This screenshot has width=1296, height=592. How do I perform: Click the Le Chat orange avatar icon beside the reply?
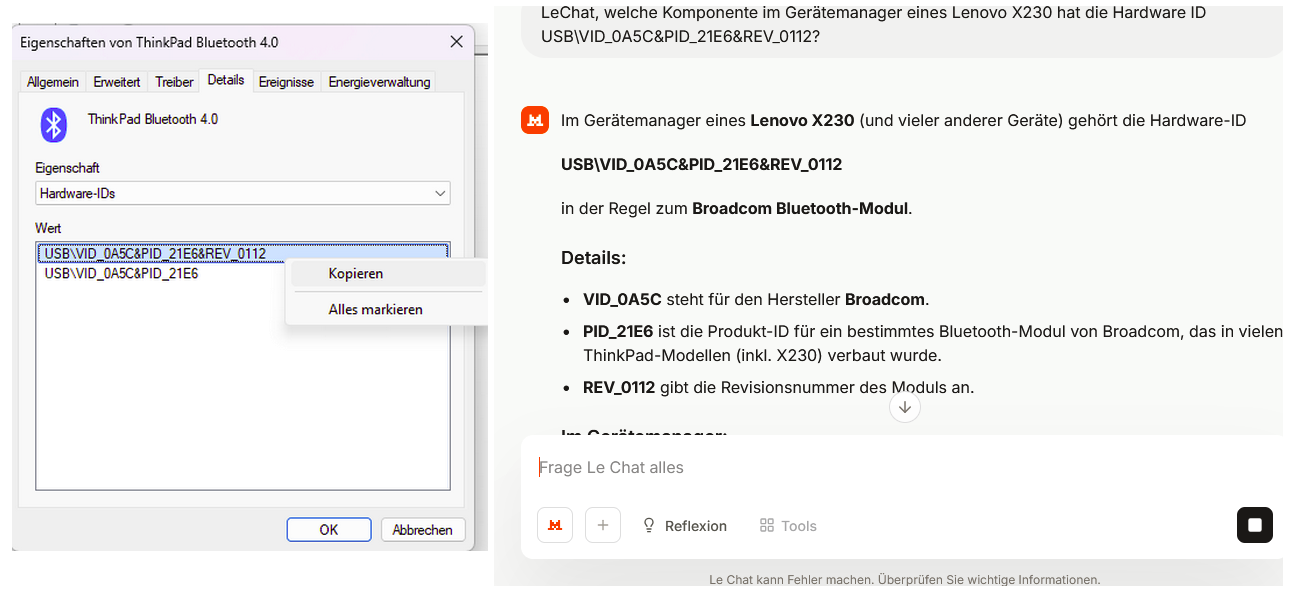(x=535, y=120)
